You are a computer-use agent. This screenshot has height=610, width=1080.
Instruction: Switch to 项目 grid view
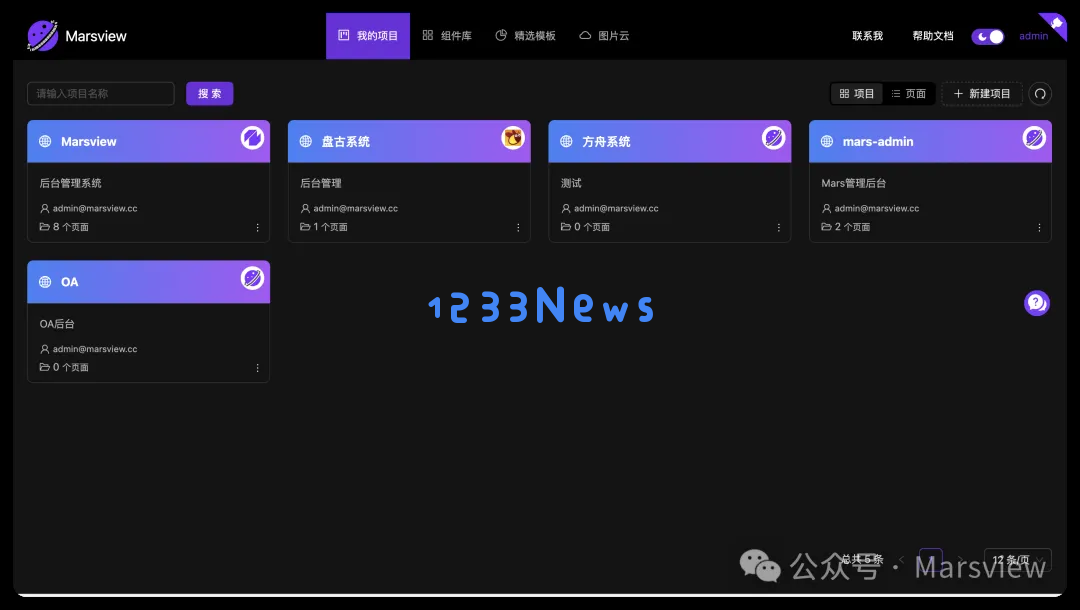pyautogui.click(x=857, y=94)
